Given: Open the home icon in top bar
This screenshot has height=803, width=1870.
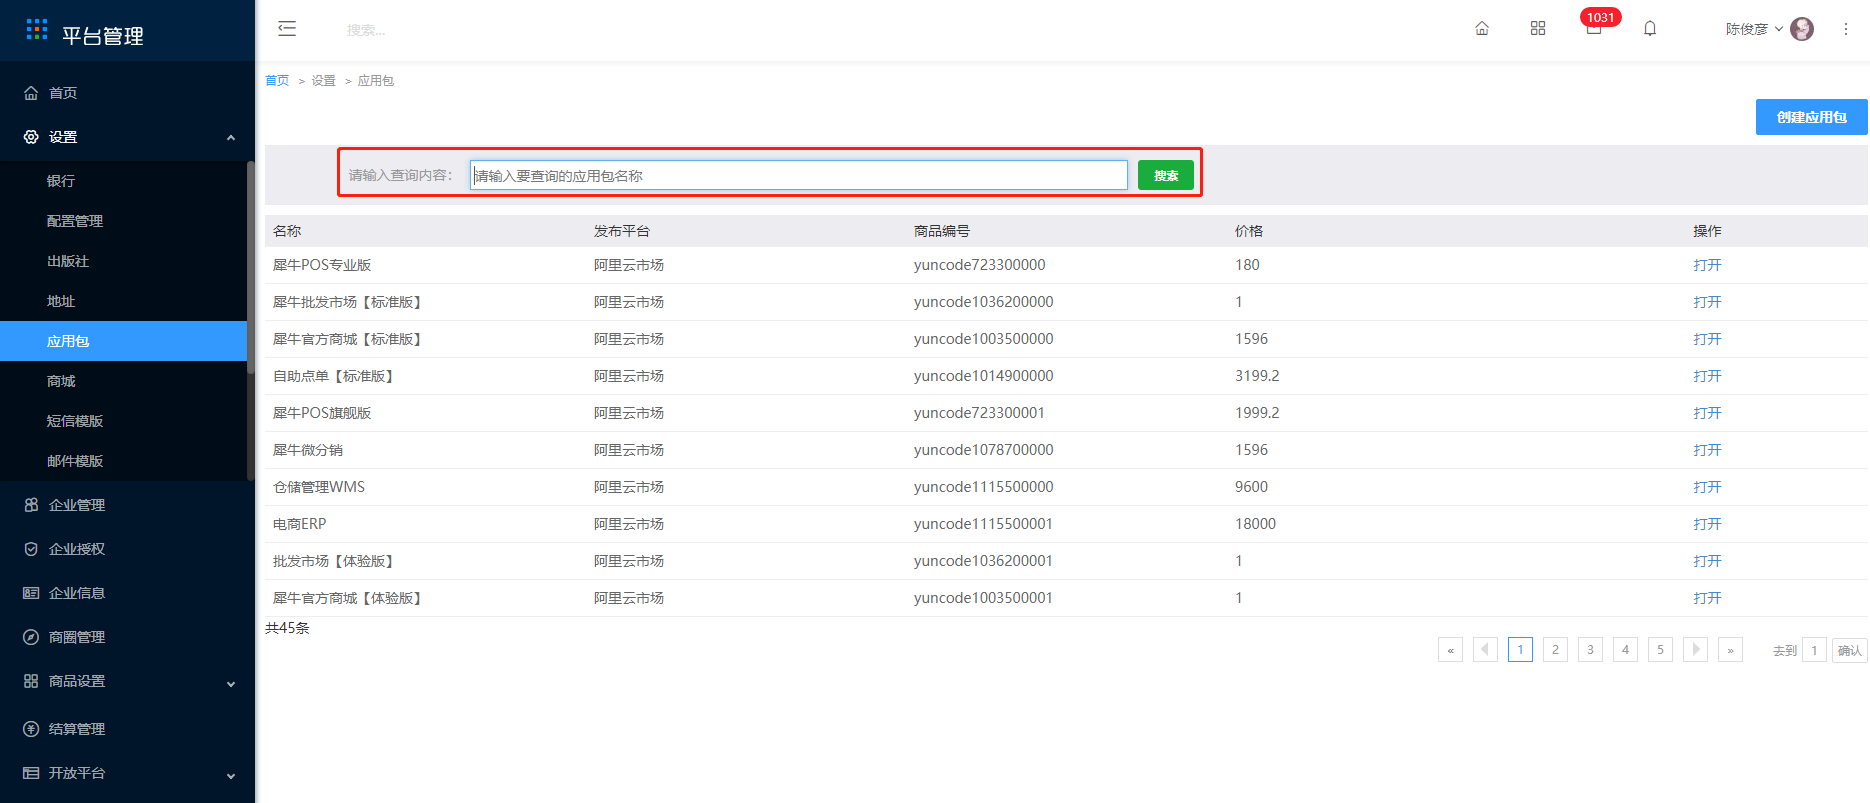Looking at the screenshot, I should pos(1482,28).
